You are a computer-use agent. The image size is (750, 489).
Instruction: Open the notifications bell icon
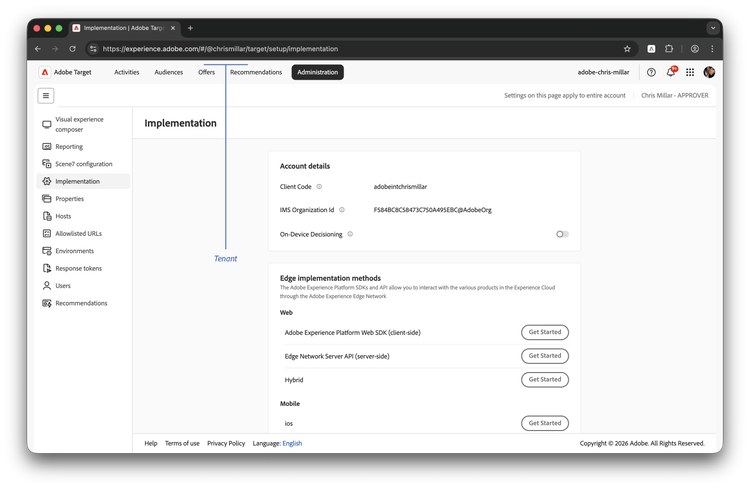[x=671, y=72]
